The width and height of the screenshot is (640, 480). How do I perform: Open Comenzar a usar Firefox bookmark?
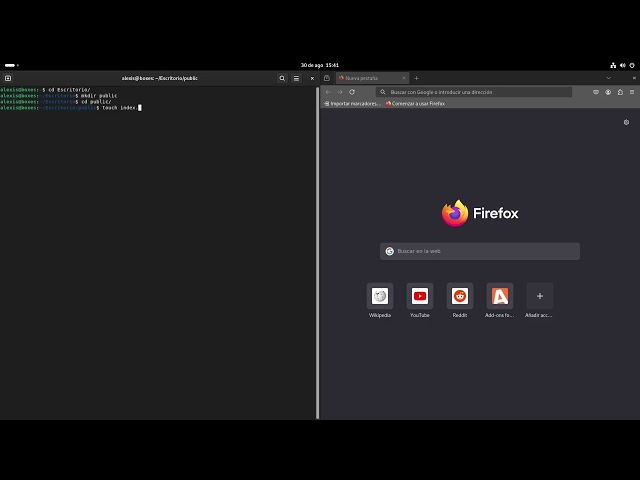tap(415, 104)
